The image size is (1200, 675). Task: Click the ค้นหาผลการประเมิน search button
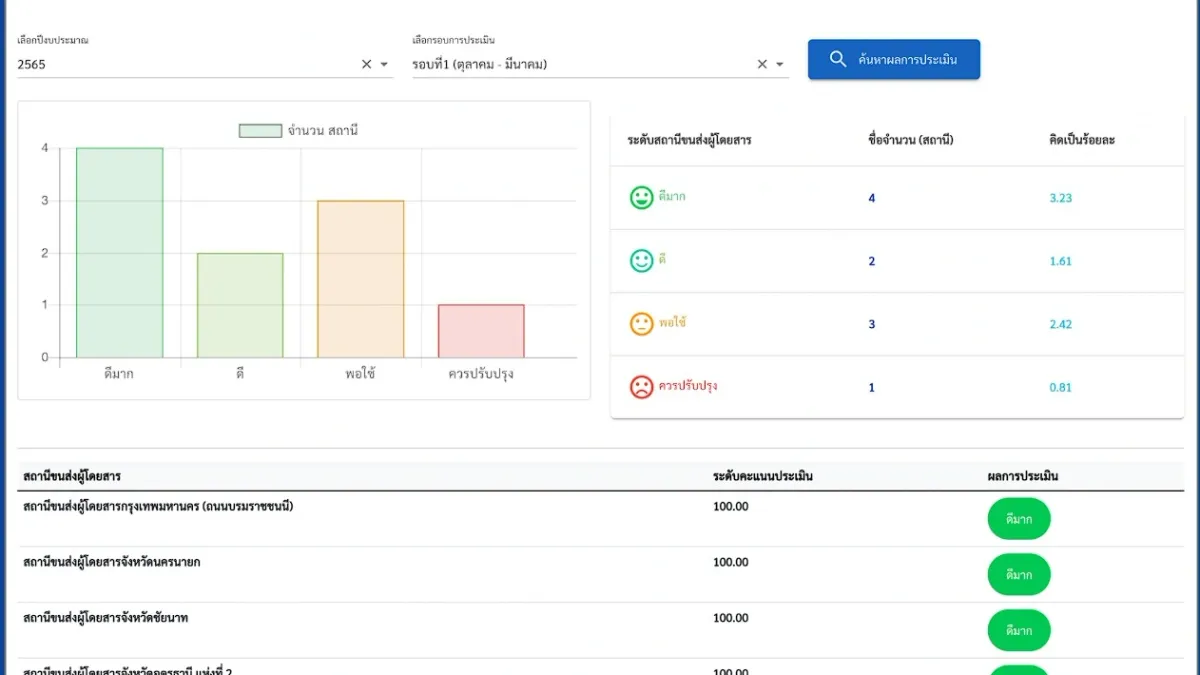pos(894,59)
